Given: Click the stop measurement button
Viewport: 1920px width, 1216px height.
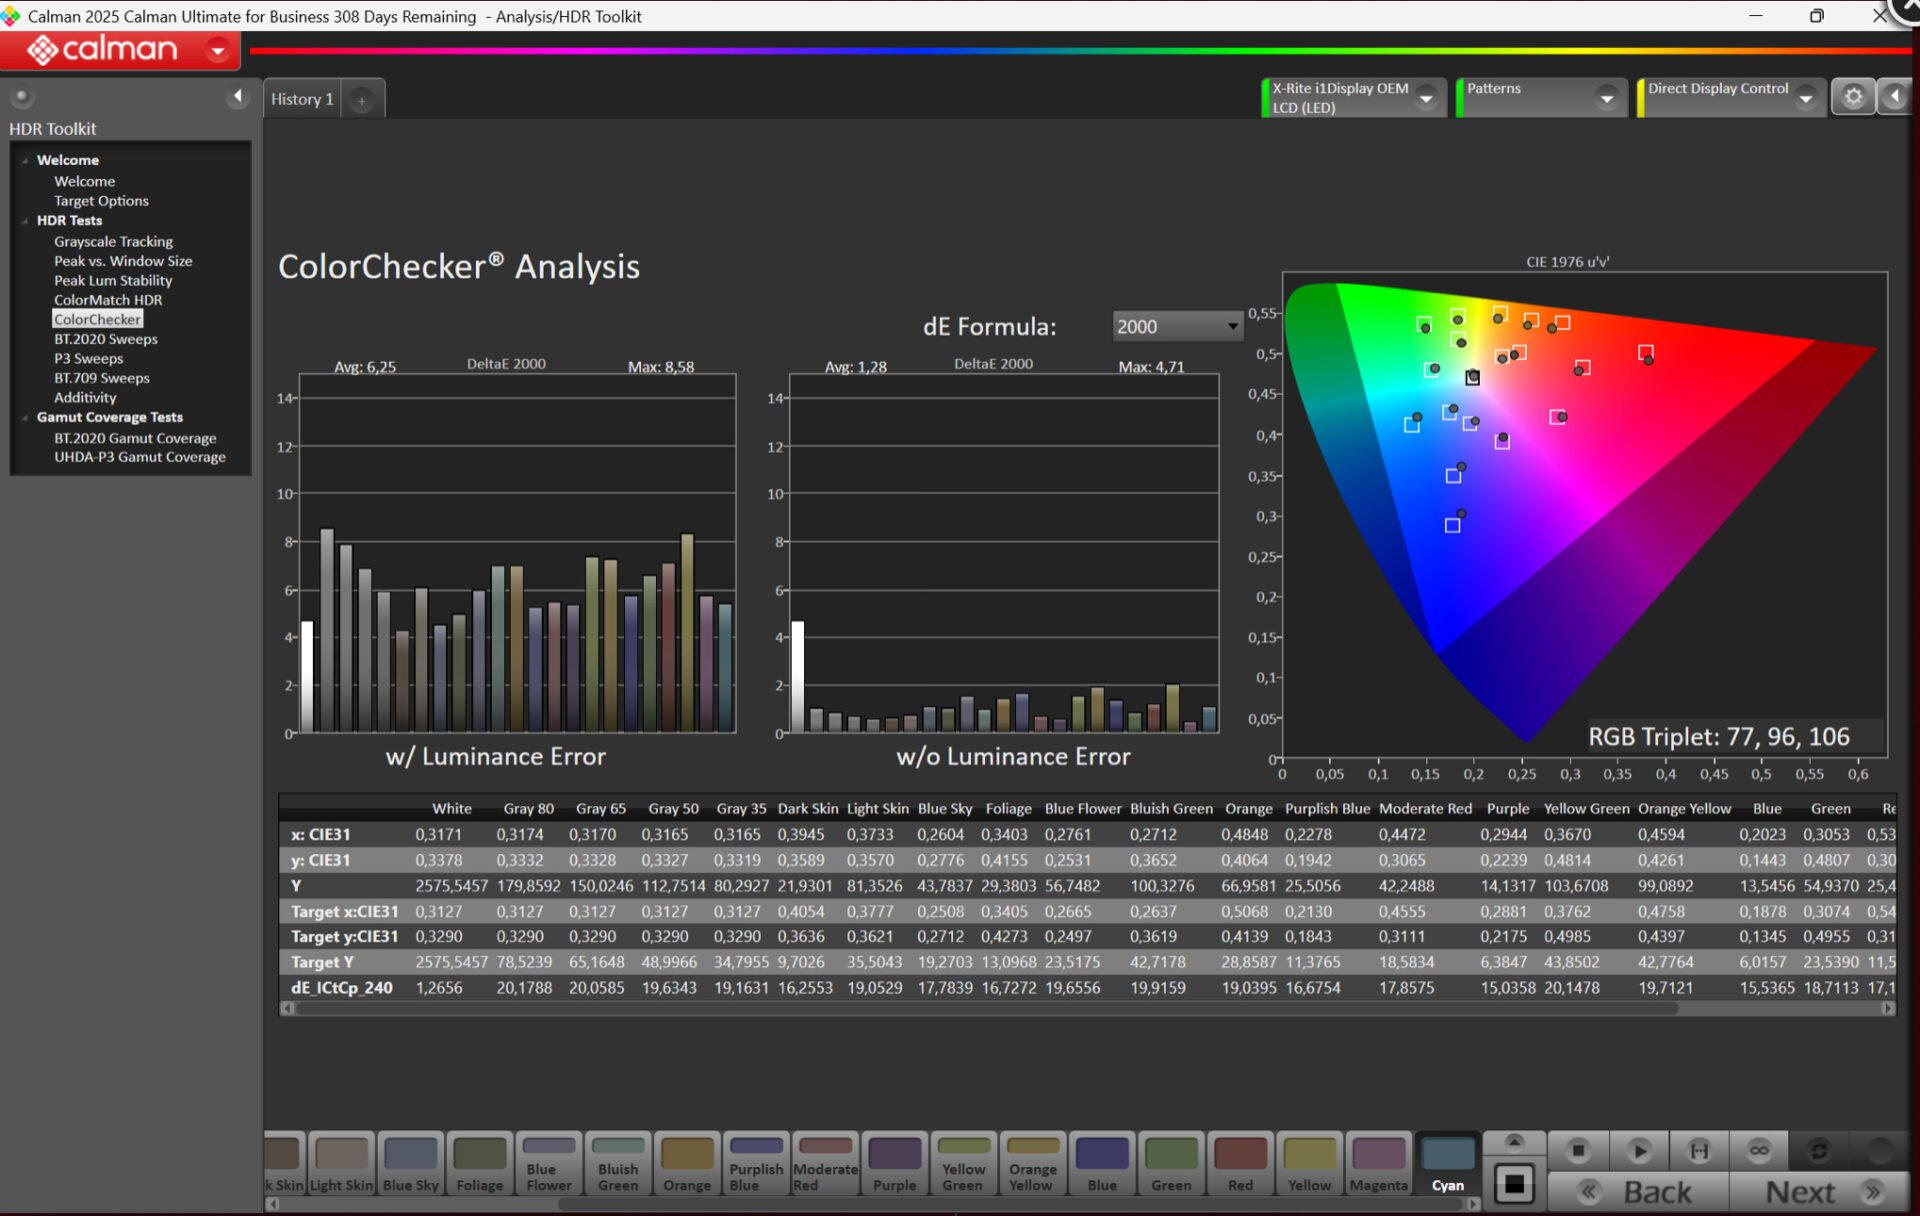Looking at the screenshot, I should (x=1578, y=1150).
